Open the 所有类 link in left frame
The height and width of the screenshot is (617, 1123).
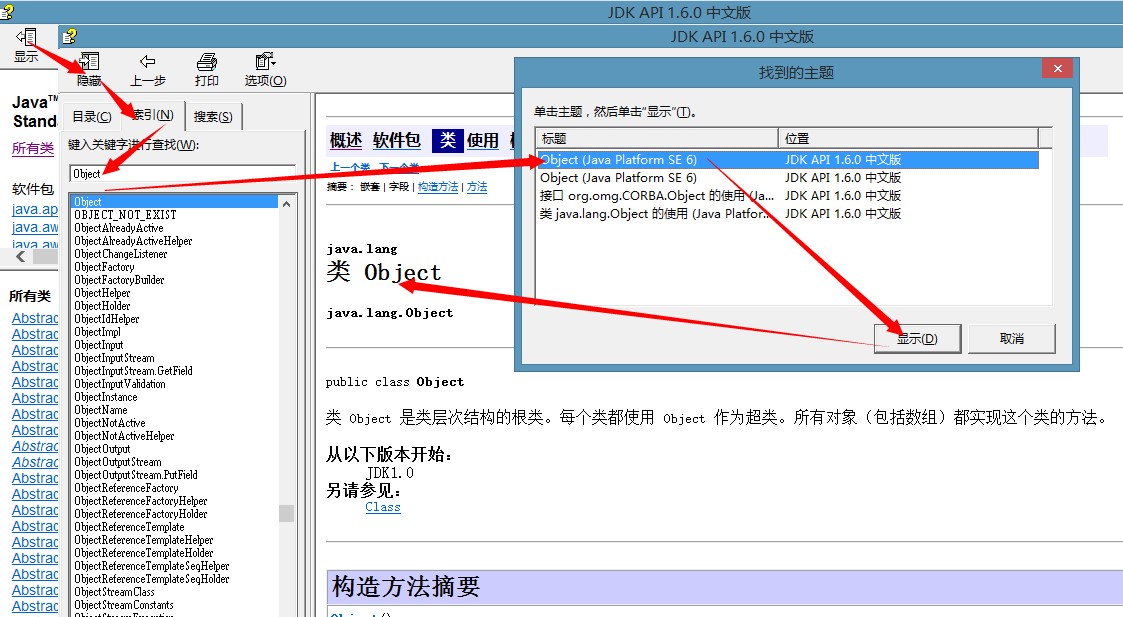click(33, 148)
